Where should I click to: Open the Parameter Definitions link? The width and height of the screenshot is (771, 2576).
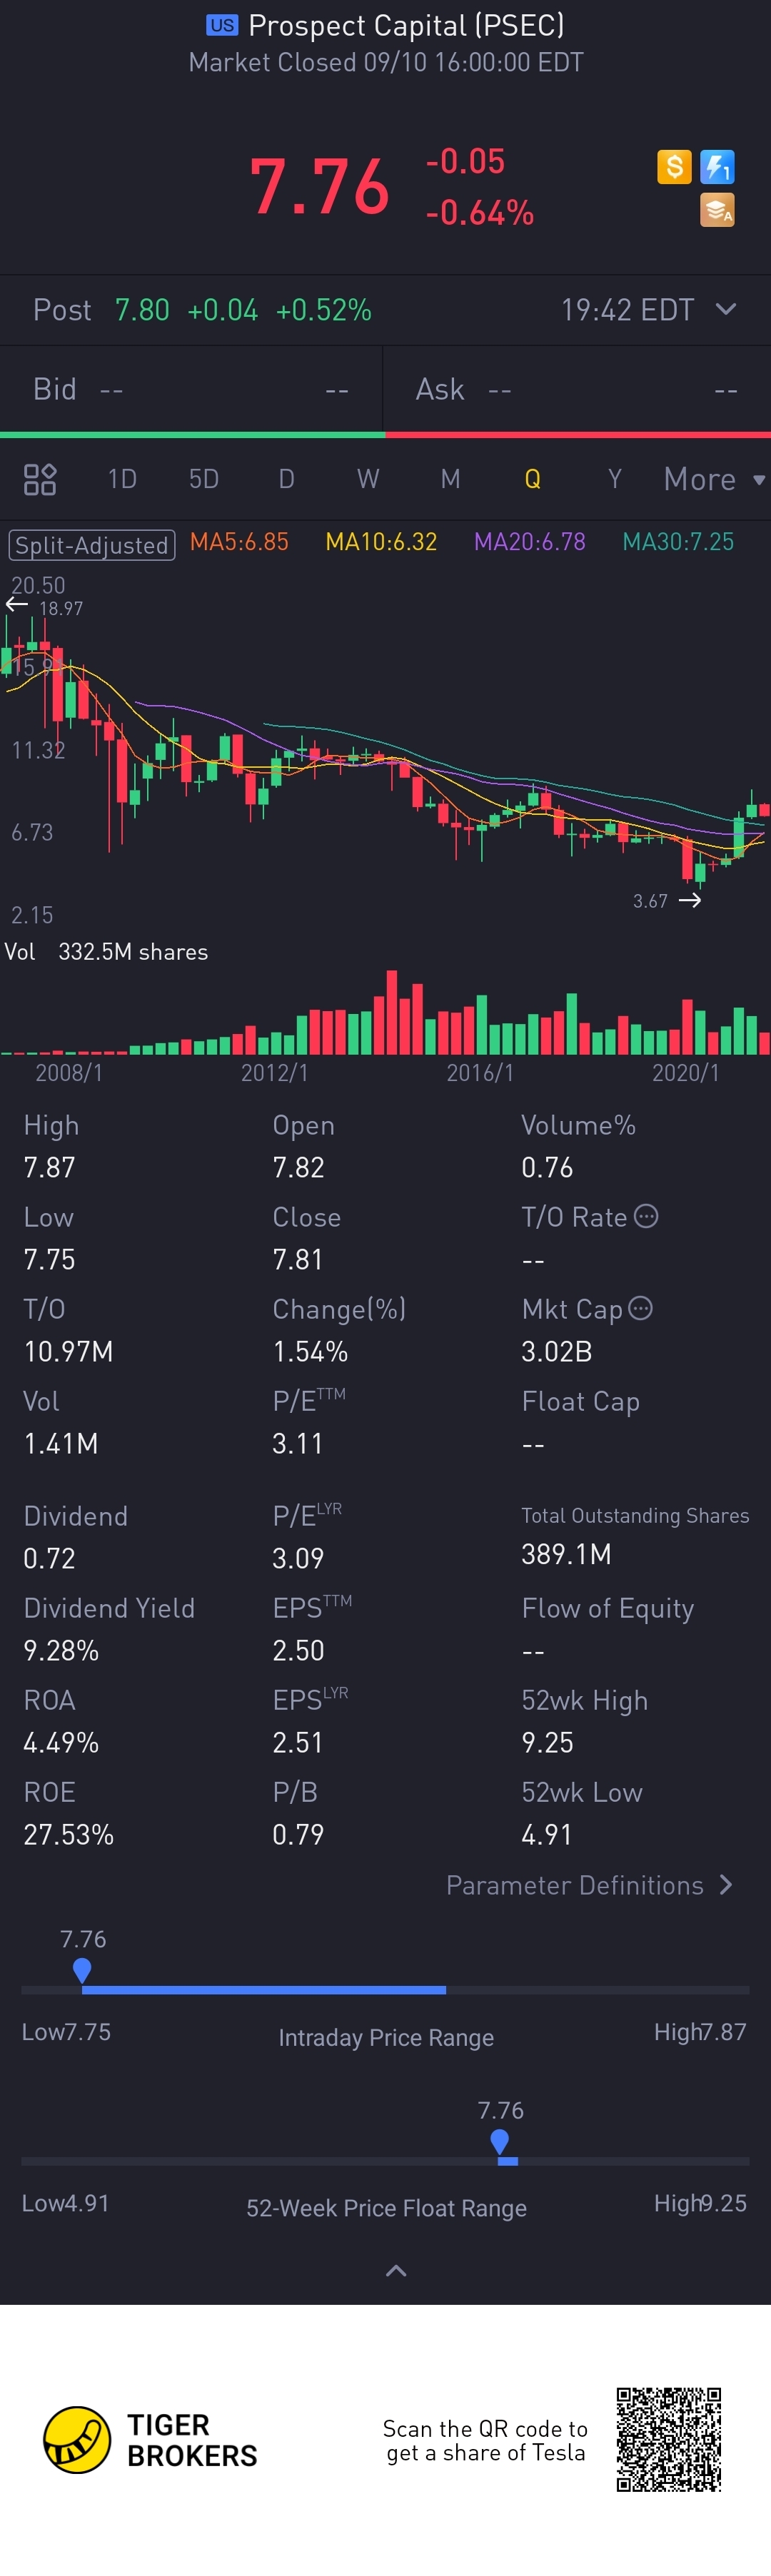[x=589, y=1885]
